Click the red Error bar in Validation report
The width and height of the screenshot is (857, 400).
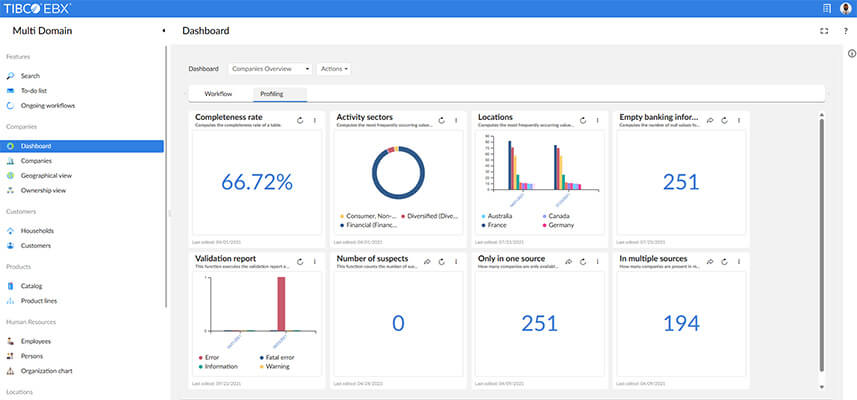point(281,304)
